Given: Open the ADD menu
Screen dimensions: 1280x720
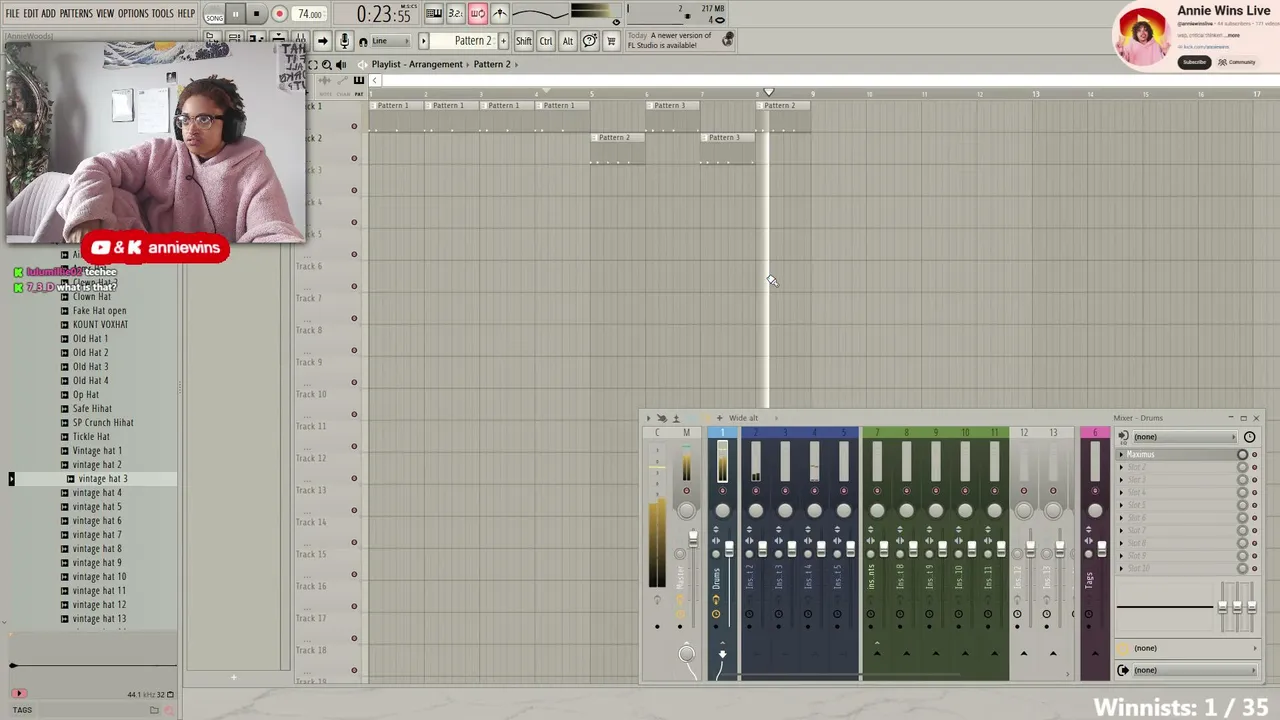Looking at the screenshot, I should [49, 14].
